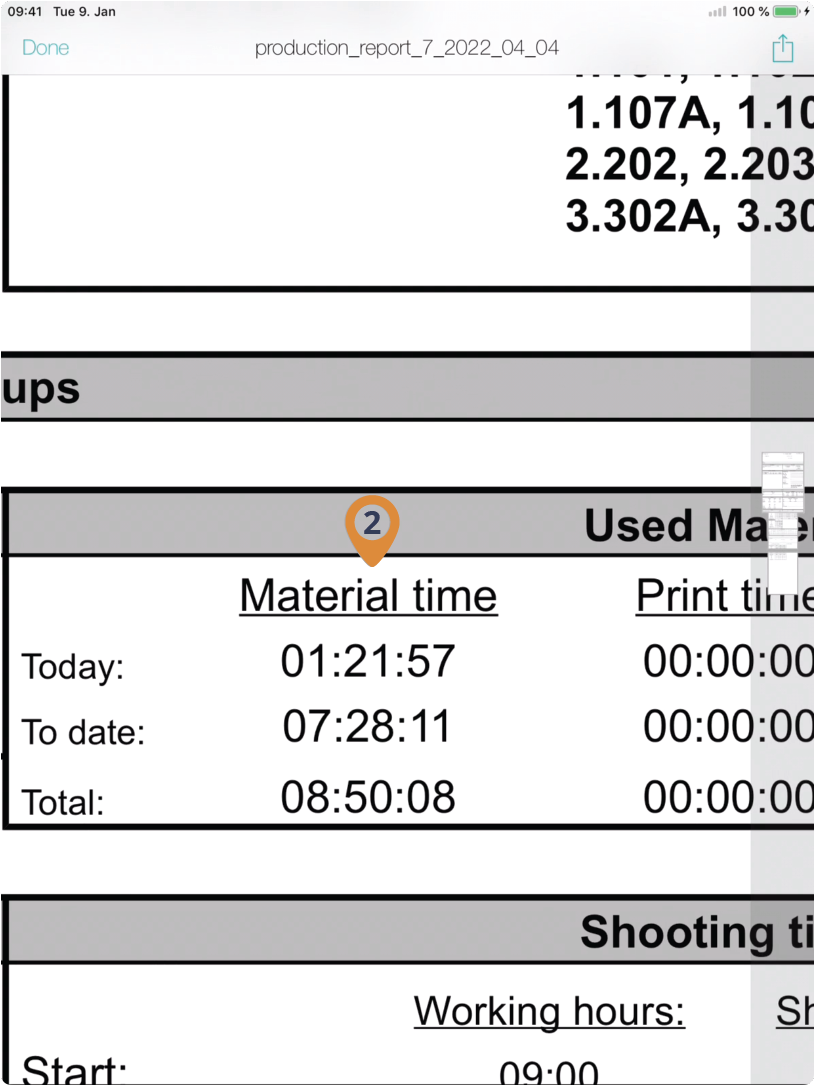Tap the Used Material section header
The image size is (814, 1085).
pos(699,526)
